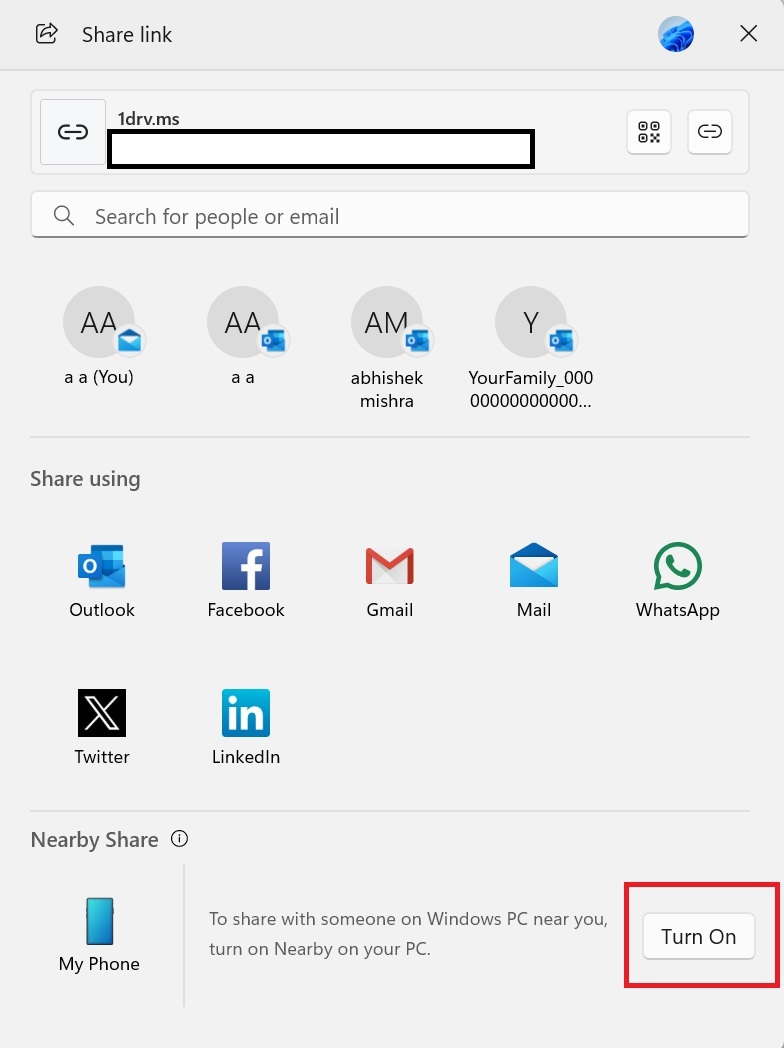Share using WhatsApp
The image size is (784, 1048).
[677, 581]
